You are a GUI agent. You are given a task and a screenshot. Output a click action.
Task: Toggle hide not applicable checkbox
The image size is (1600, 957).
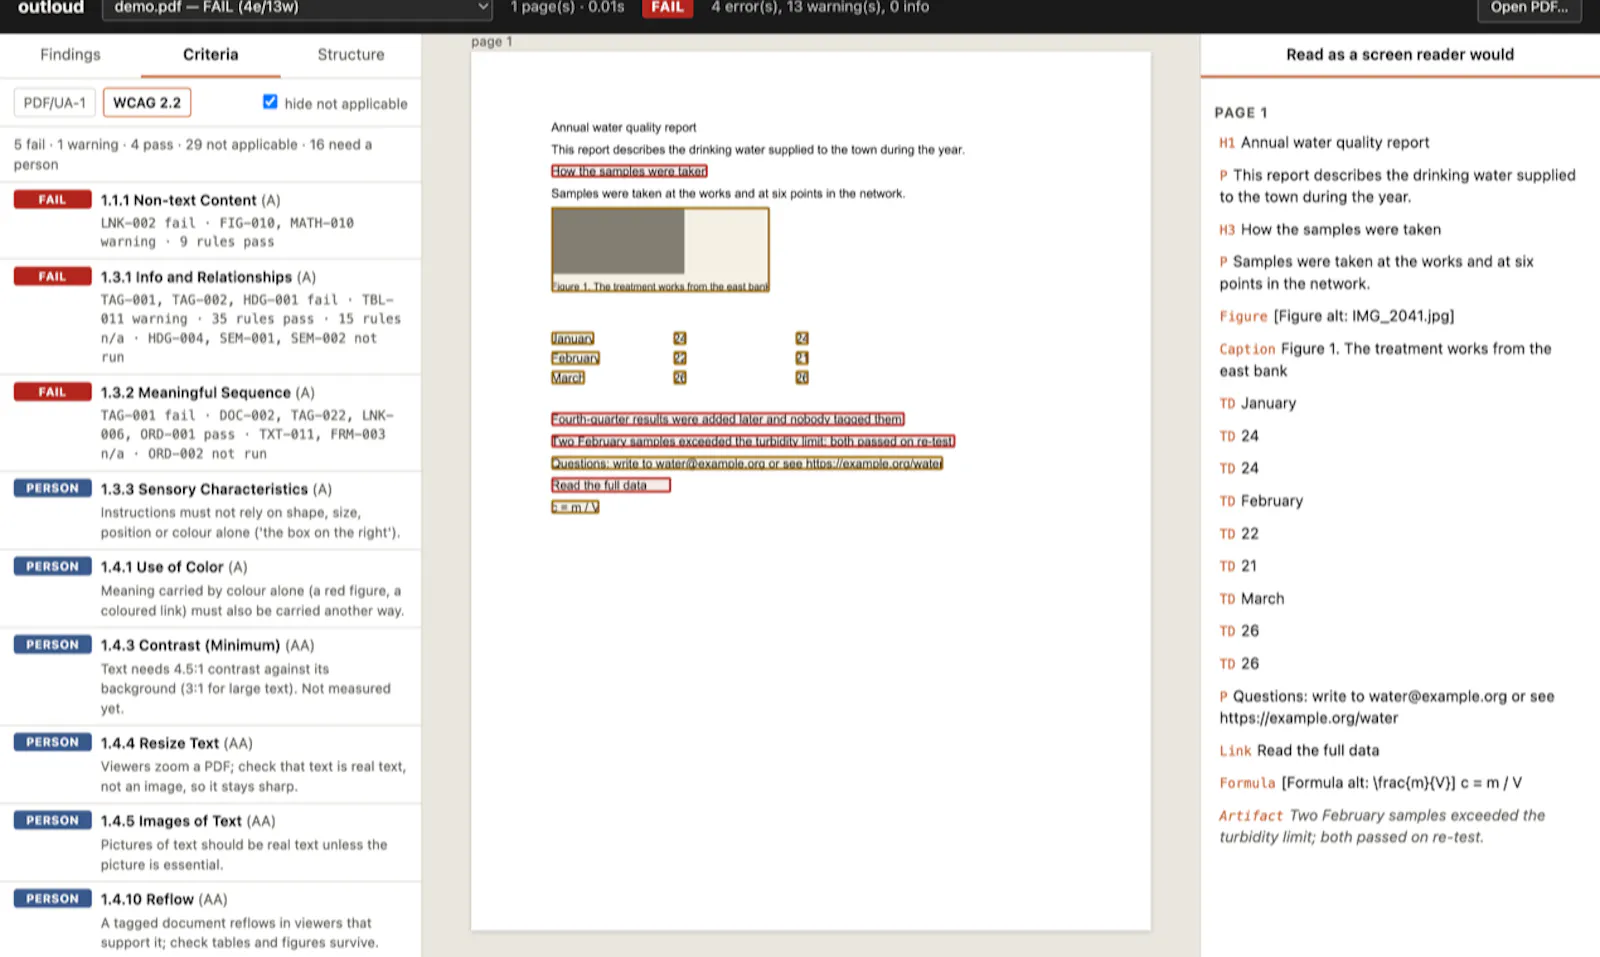(270, 102)
